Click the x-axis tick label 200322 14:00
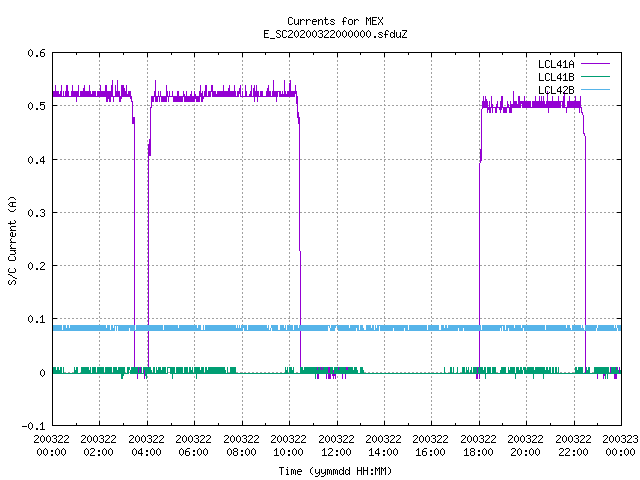 point(383,446)
